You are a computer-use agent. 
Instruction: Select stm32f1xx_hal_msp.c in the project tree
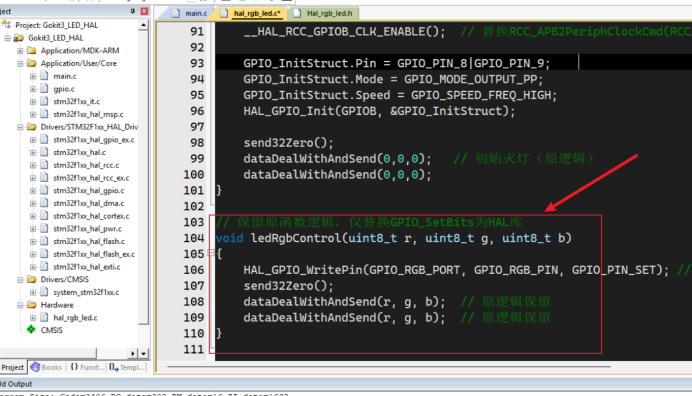[88, 114]
